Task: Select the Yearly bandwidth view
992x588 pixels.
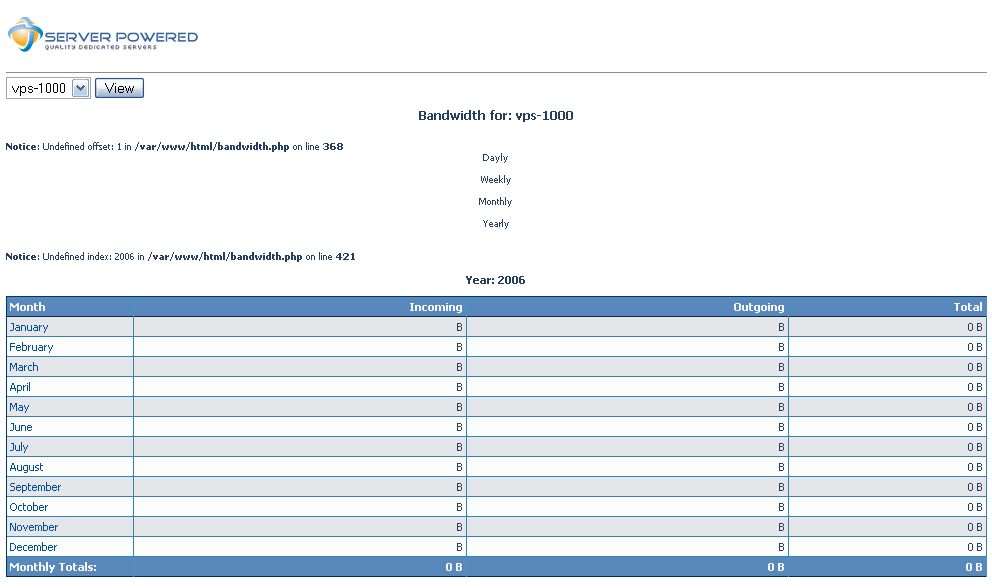Action: click(x=495, y=224)
